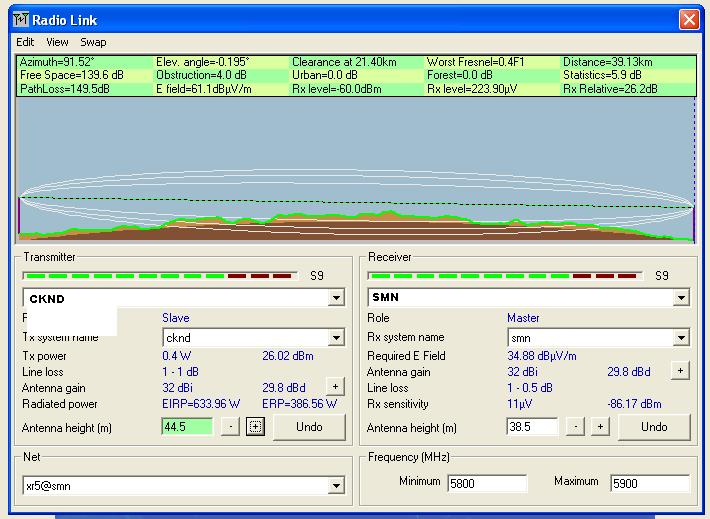Click the Forest=0.0 dB readout
Viewport: 710px width, 519px height.
[461, 75]
